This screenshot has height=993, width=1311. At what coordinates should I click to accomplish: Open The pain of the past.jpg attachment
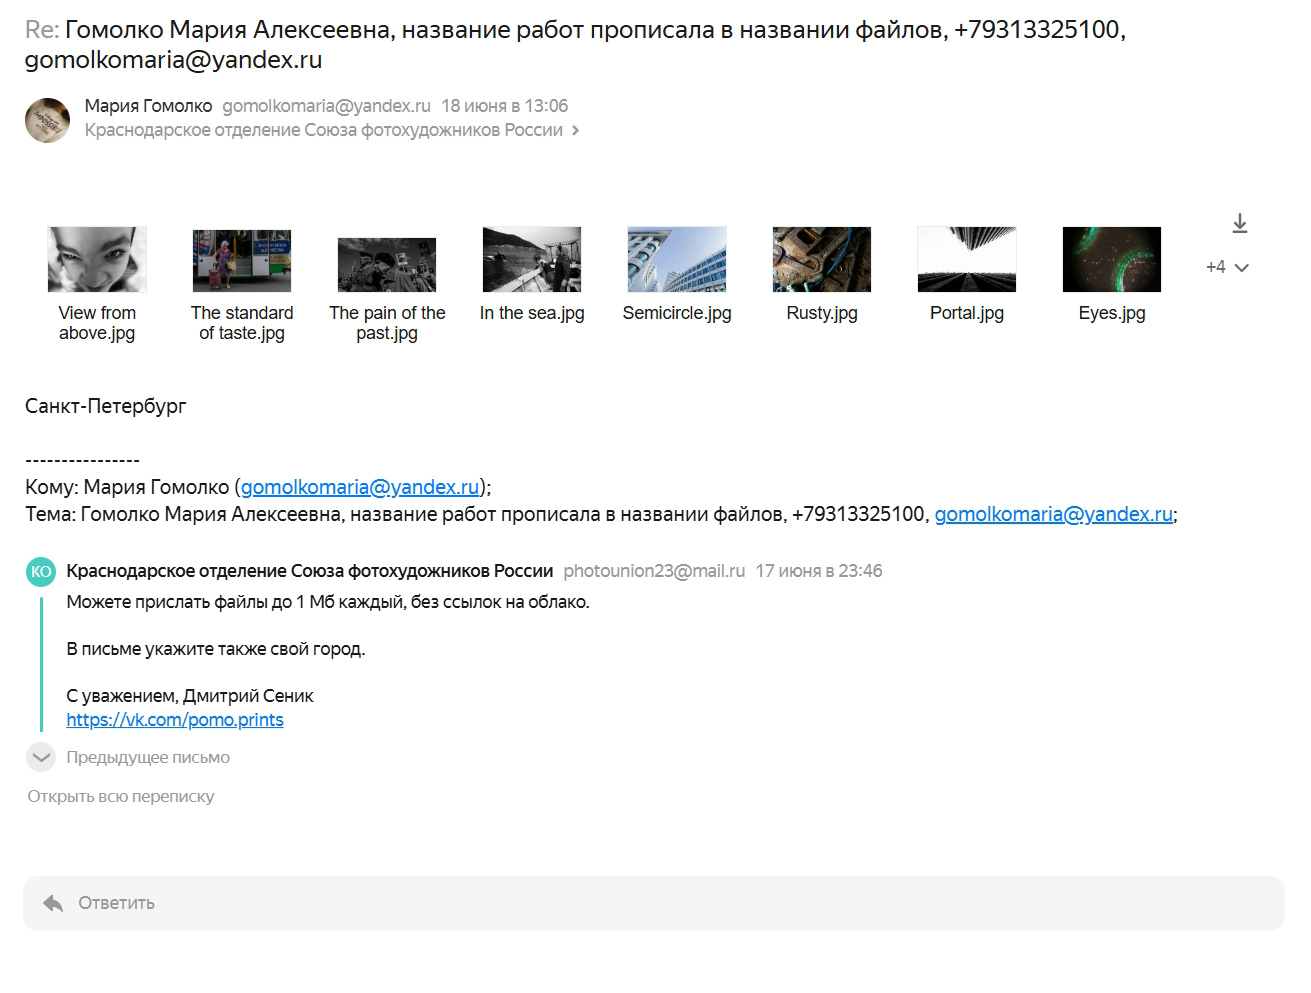click(387, 264)
